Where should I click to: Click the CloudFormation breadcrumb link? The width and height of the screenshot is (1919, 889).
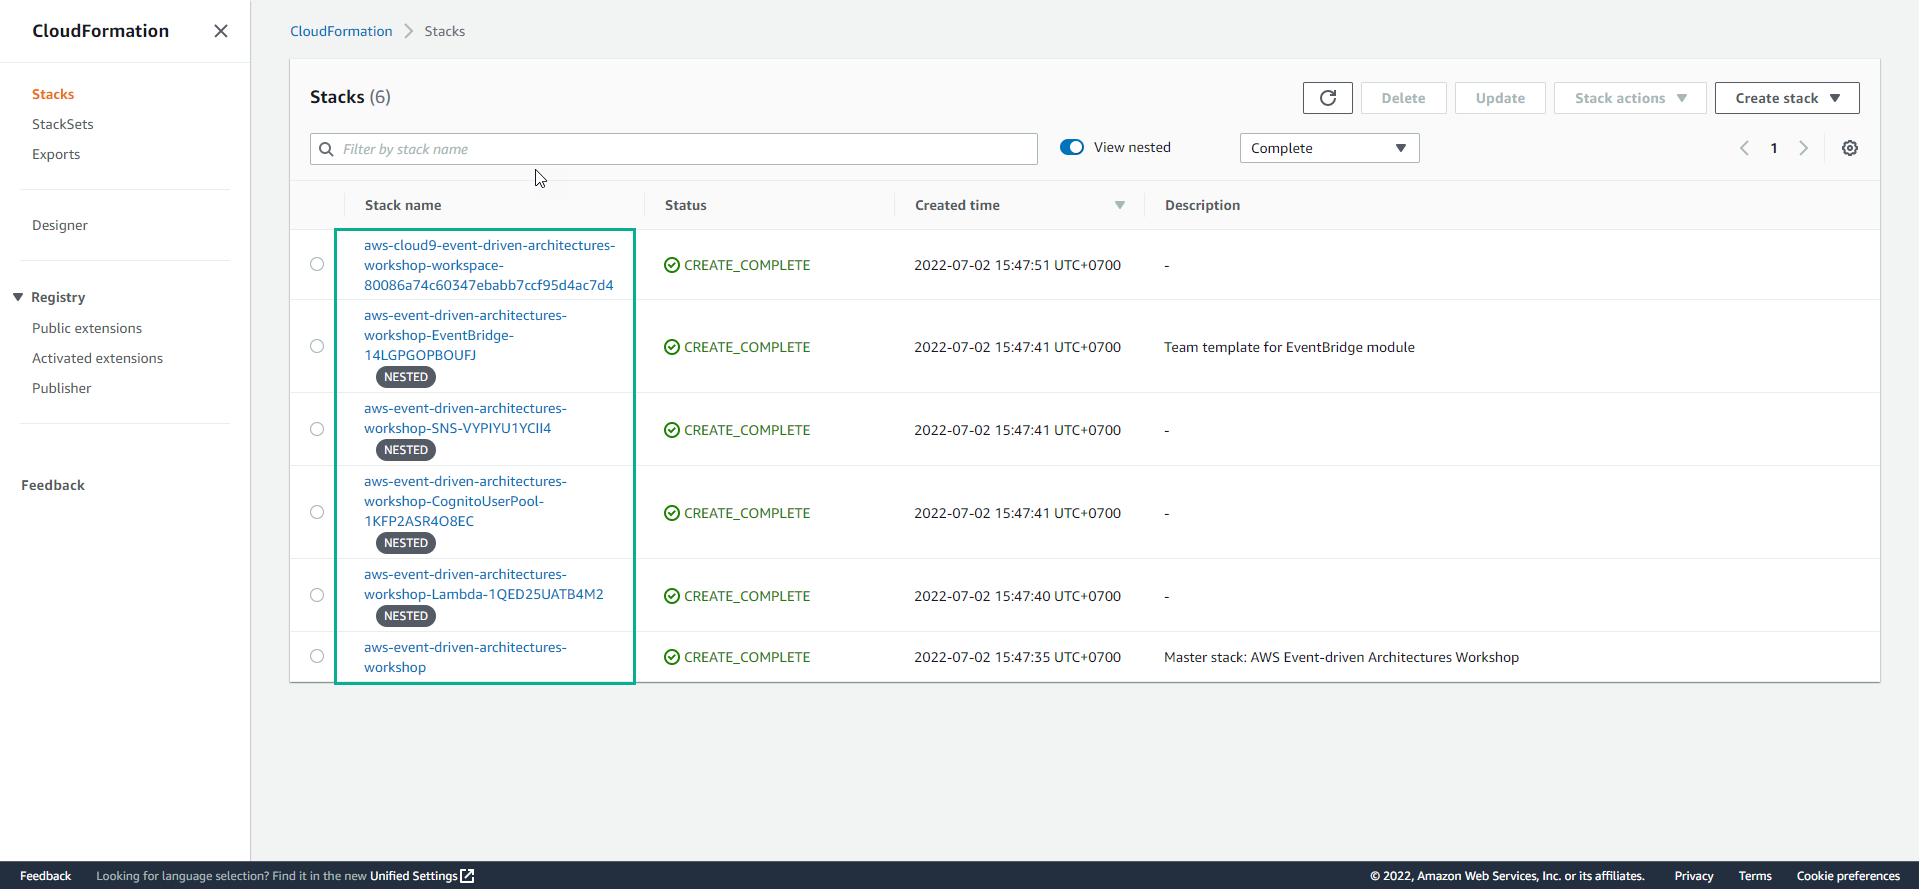pos(341,31)
